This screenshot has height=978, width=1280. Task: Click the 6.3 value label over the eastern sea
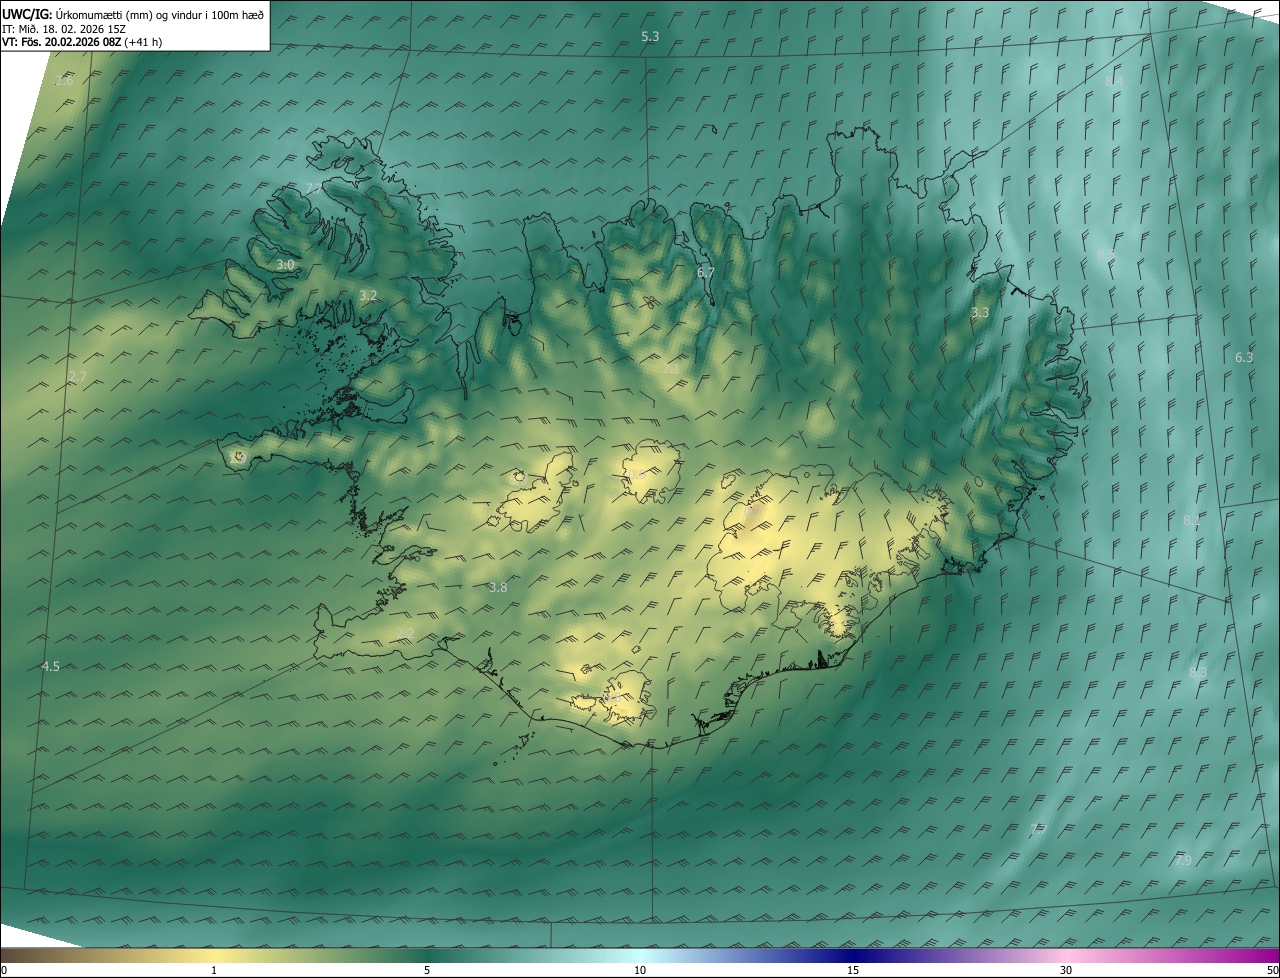click(x=1244, y=357)
